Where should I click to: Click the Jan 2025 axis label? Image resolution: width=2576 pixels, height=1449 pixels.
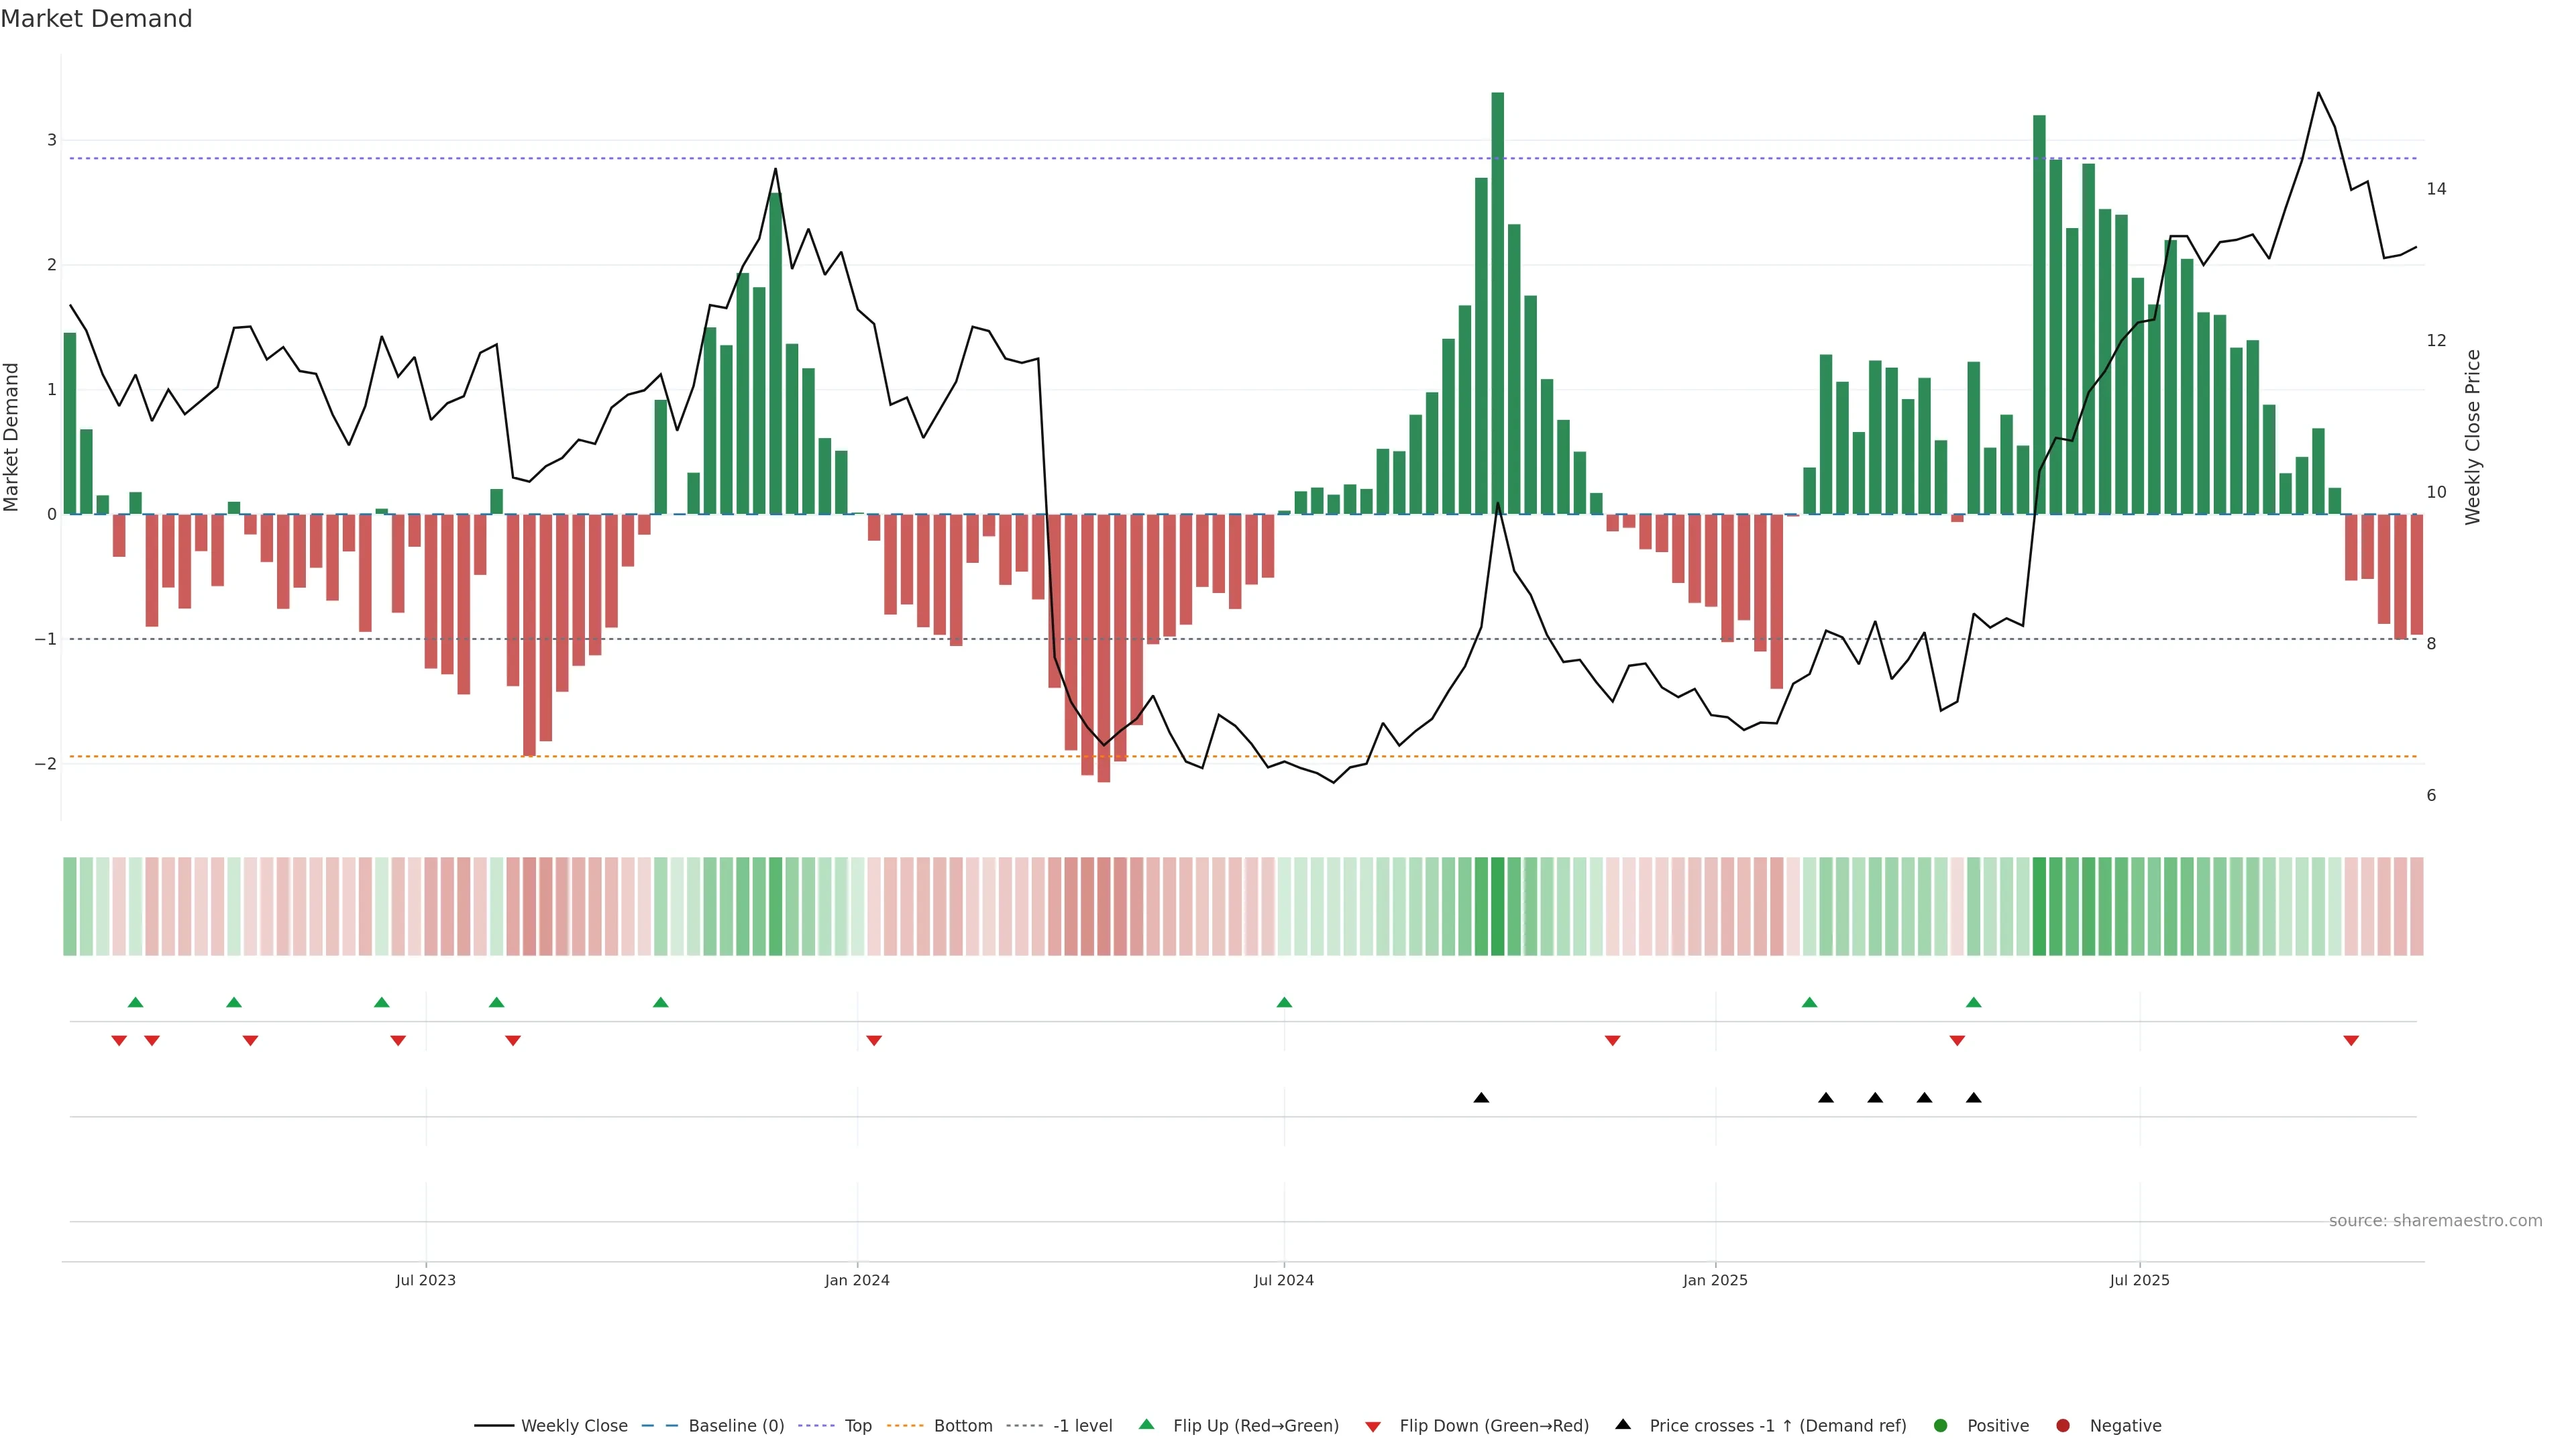[1715, 1280]
